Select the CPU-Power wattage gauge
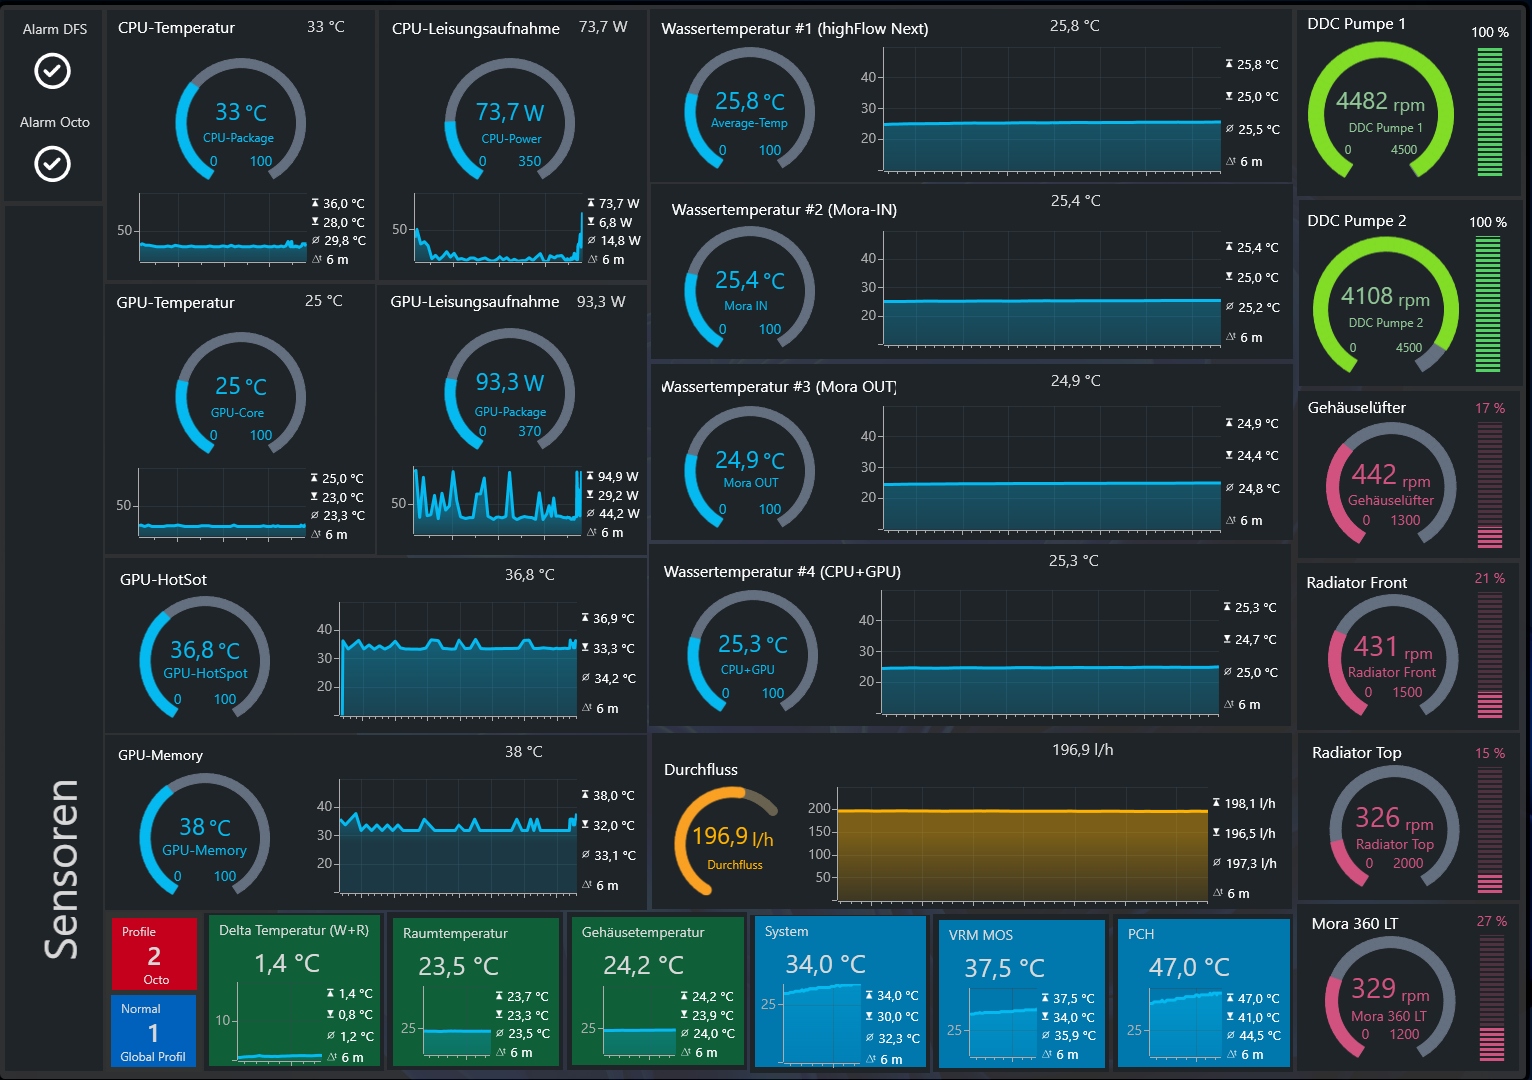Viewport: 1532px width, 1080px height. [x=510, y=120]
